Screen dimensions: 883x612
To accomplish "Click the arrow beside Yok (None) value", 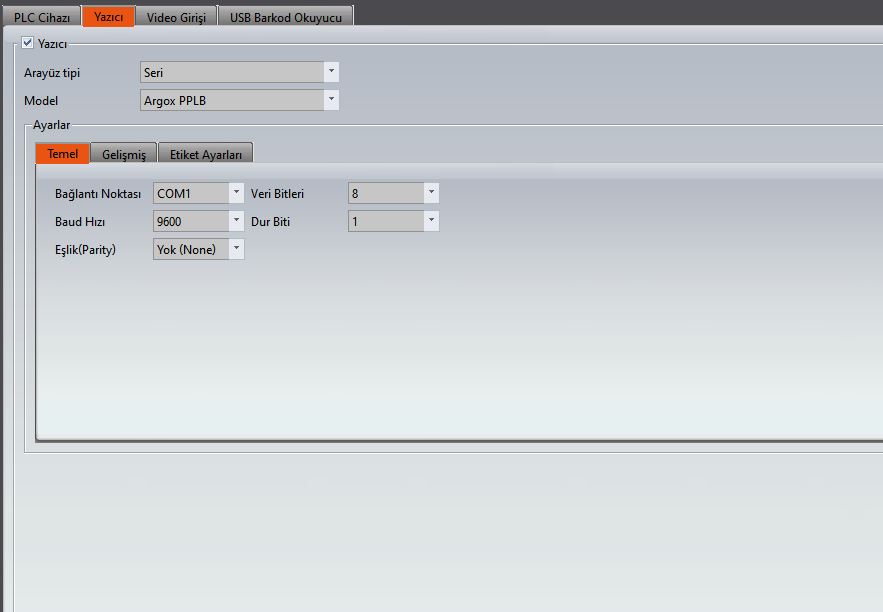I will [x=236, y=249].
